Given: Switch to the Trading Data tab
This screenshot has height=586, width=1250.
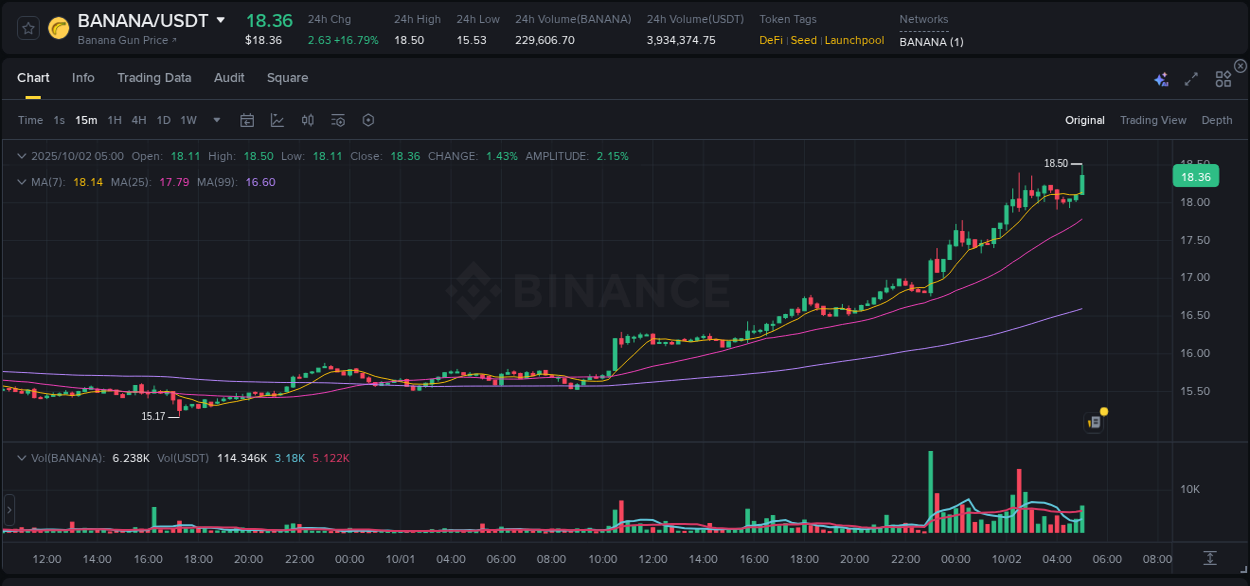Looking at the screenshot, I should (x=154, y=78).
